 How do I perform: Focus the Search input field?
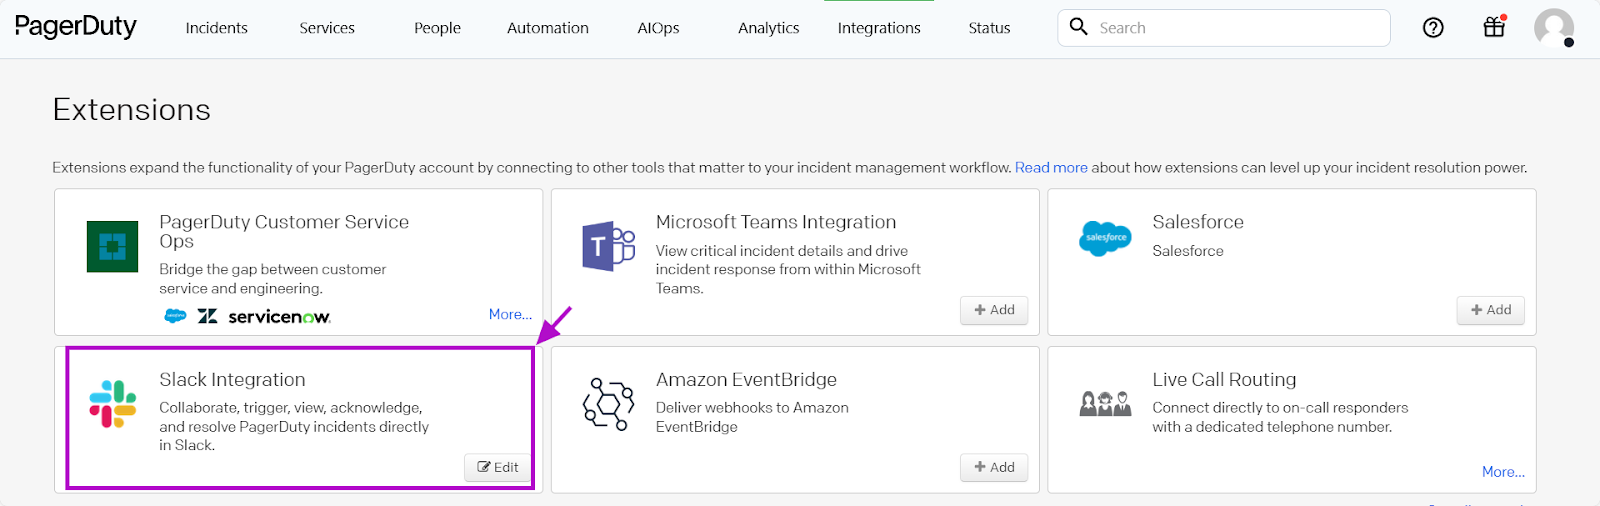tap(1223, 28)
